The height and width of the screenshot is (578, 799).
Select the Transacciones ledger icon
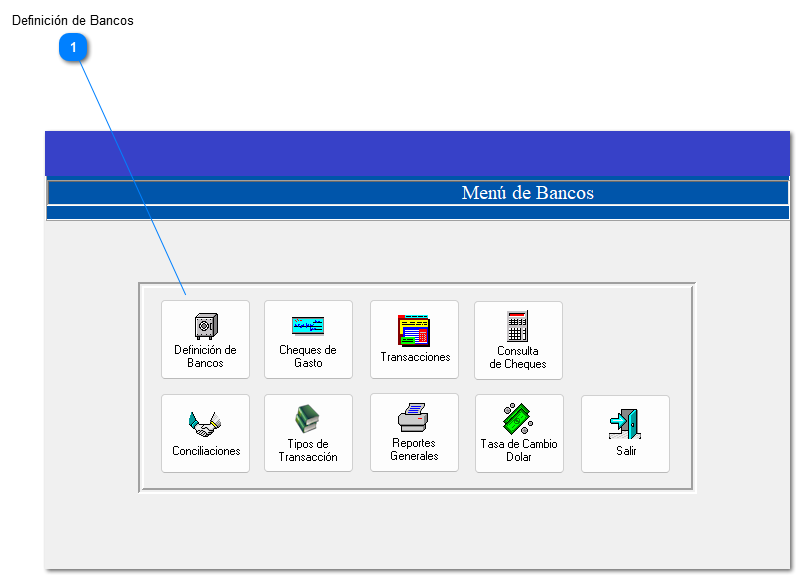coord(414,330)
